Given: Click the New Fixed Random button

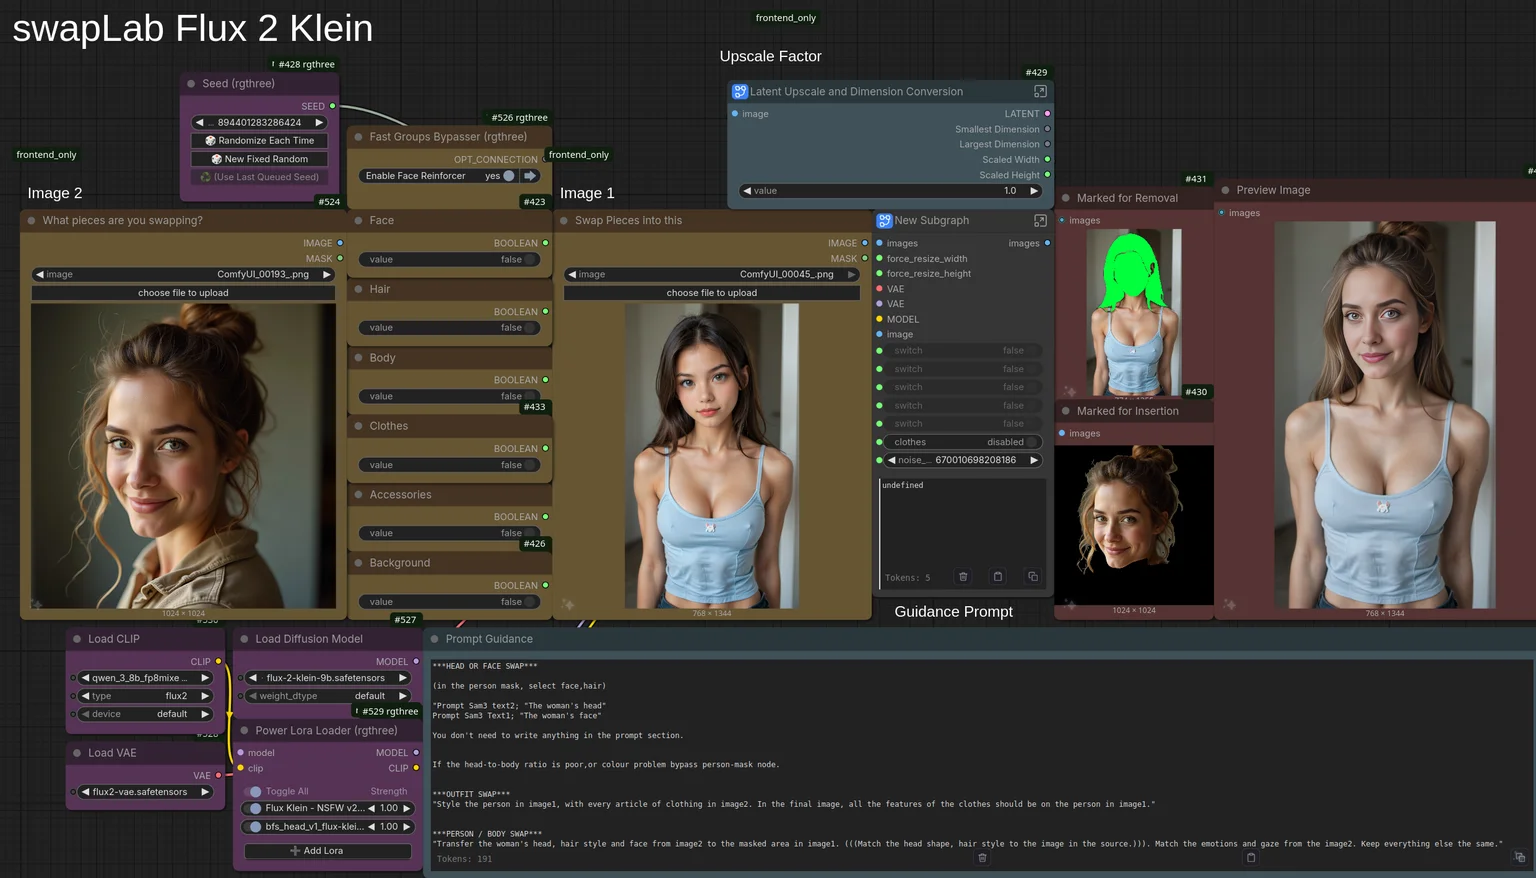Looking at the screenshot, I should click(259, 159).
